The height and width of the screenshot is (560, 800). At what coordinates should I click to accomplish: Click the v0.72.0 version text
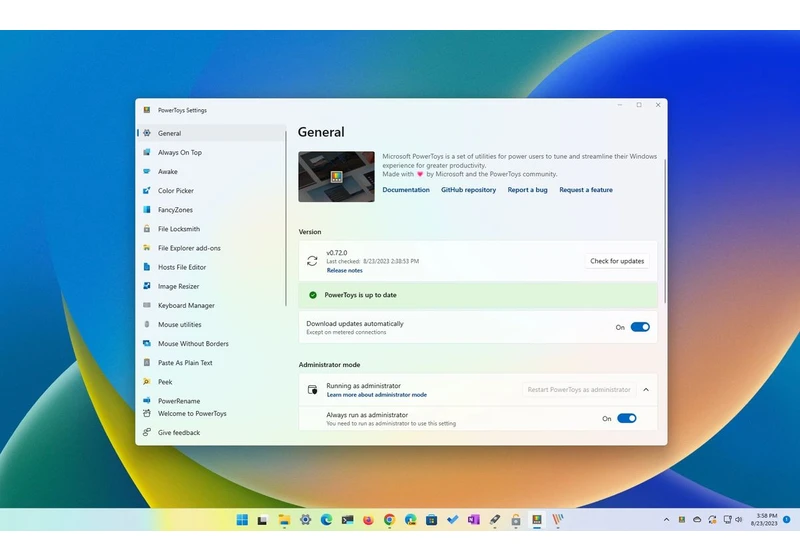[337, 252]
